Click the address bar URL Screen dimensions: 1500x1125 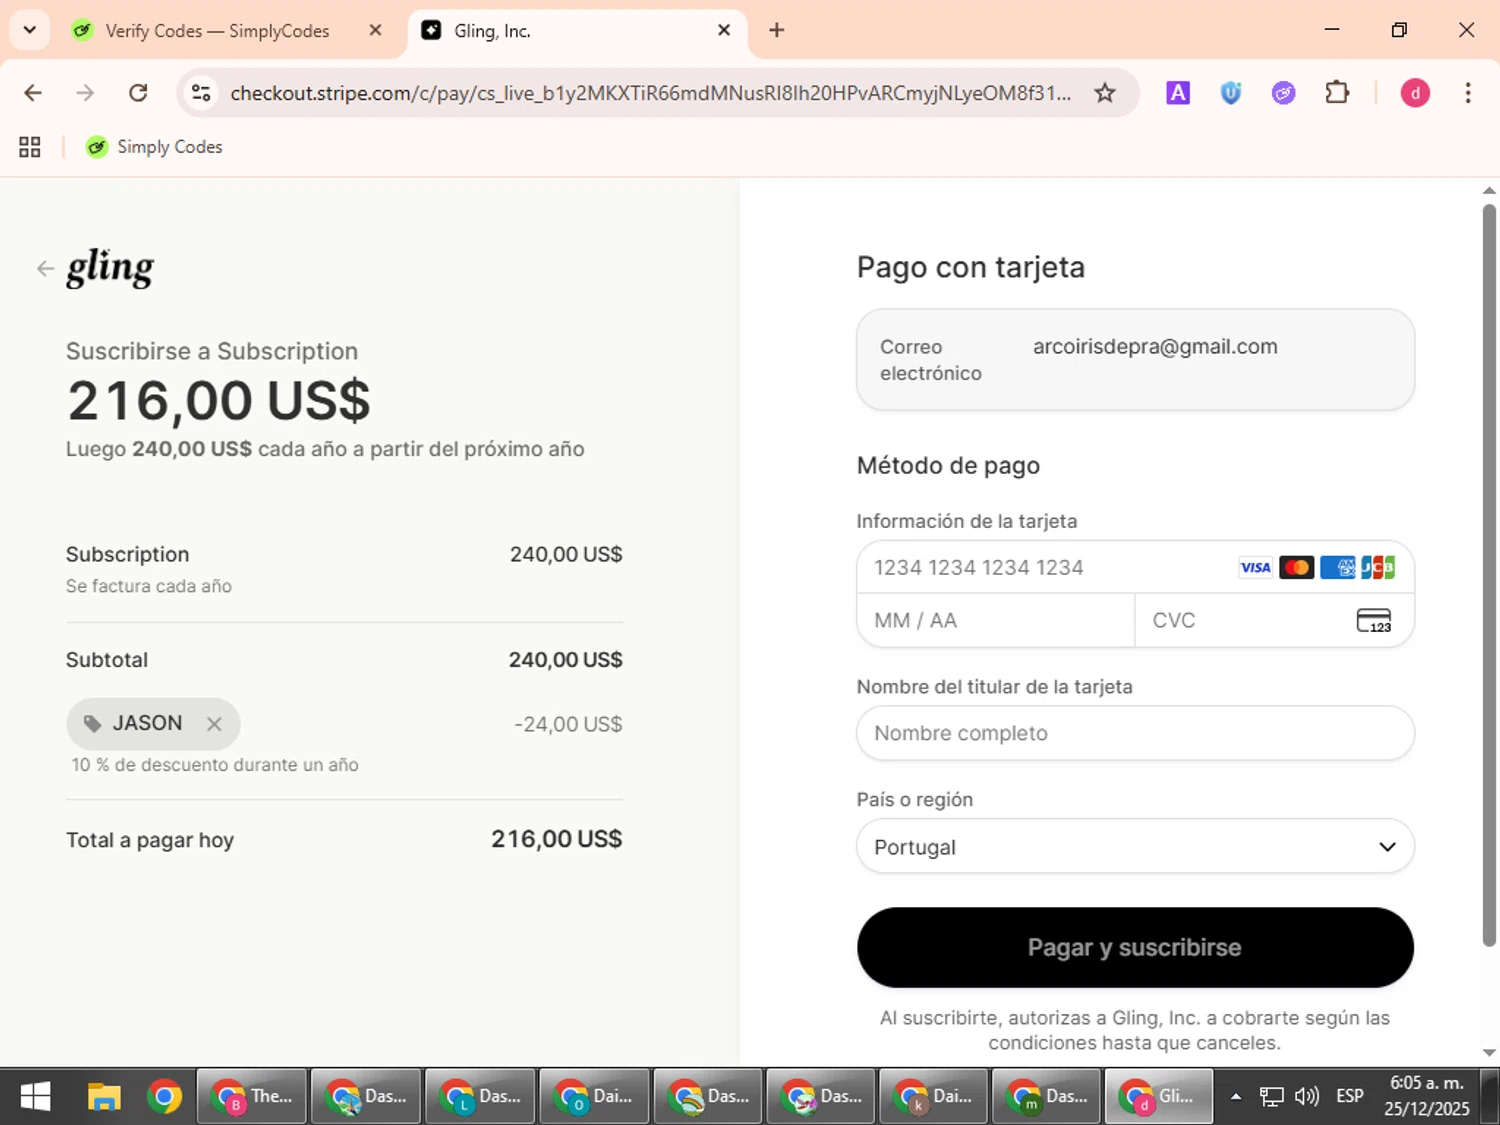[x=650, y=93]
